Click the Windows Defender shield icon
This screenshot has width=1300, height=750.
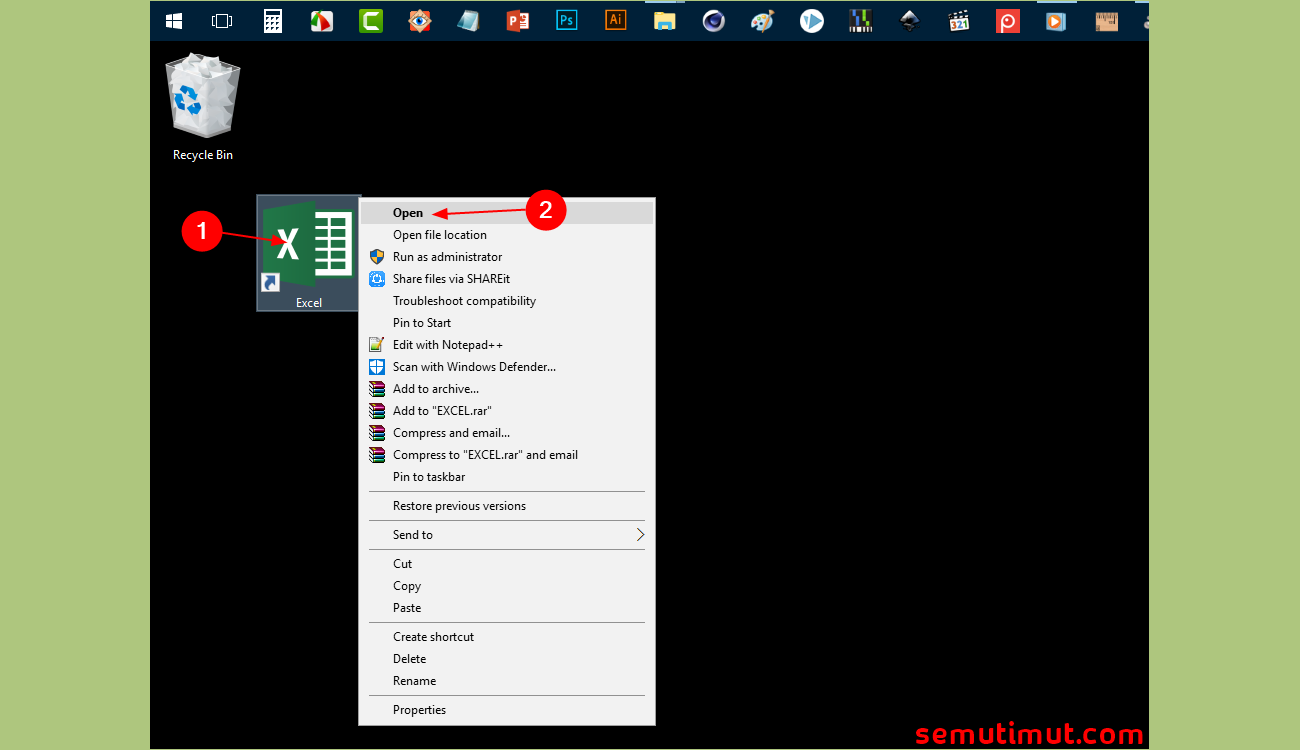pyautogui.click(x=377, y=367)
